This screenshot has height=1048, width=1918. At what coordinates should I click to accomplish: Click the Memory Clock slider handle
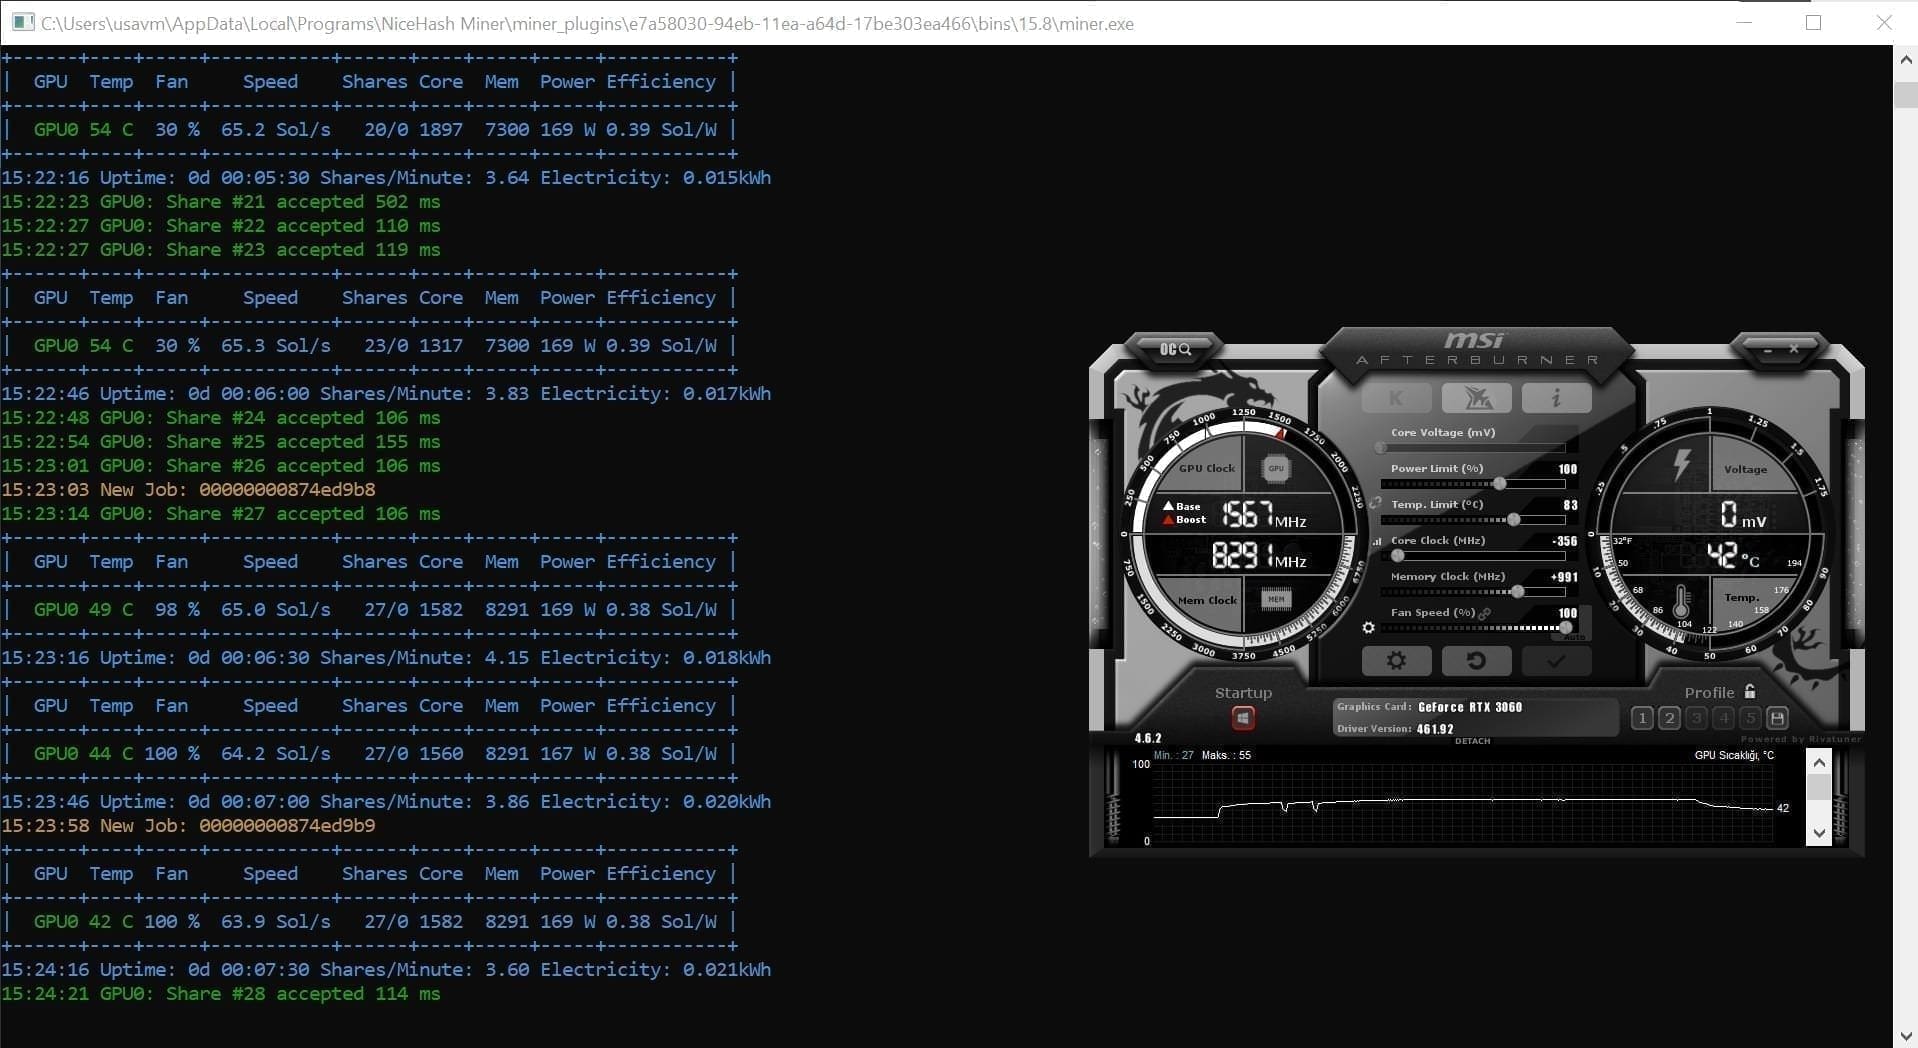point(1517,592)
